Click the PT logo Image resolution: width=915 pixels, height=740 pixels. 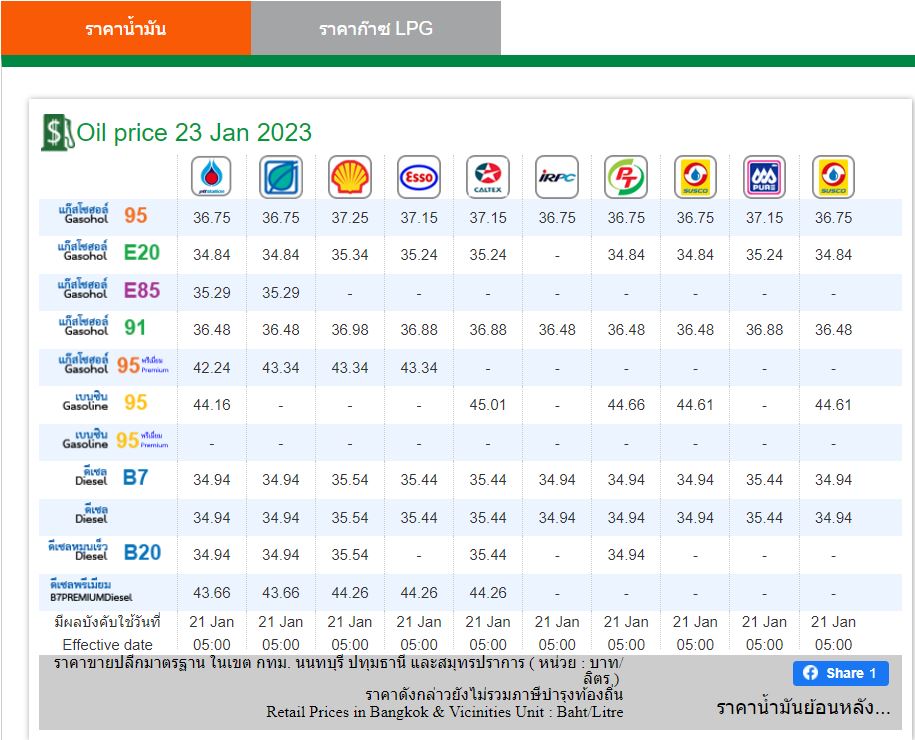click(x=626, y=177)
